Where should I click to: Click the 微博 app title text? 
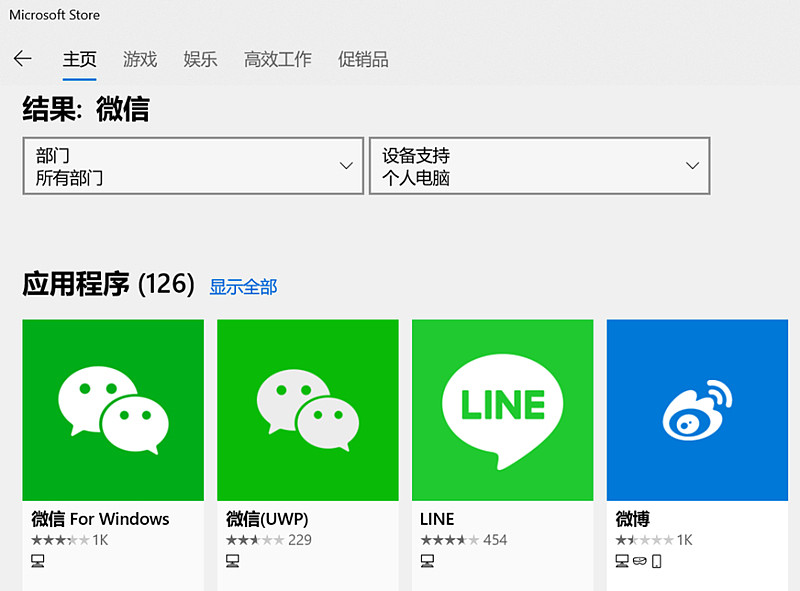click(x=633, y=519)
